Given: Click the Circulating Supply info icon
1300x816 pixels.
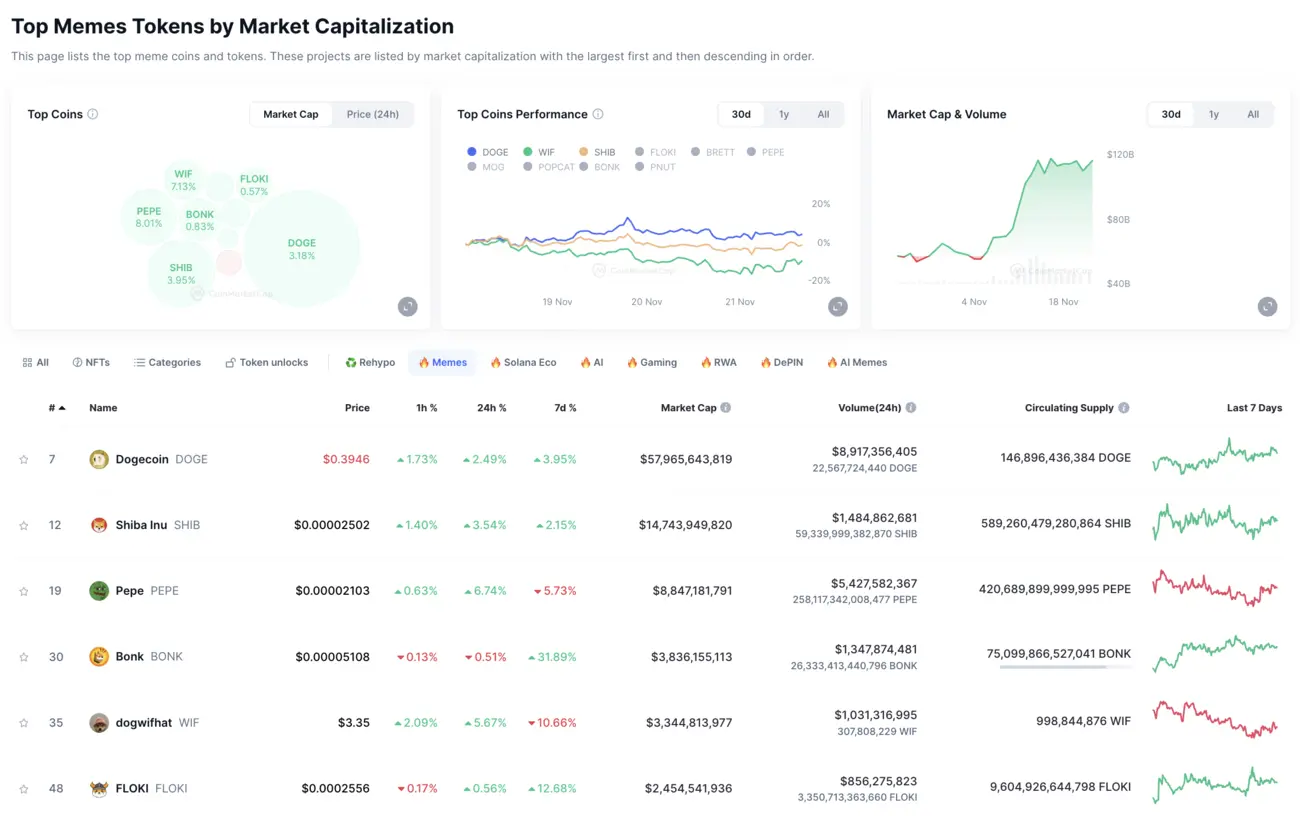Looking at the screenshot, I should click(x=1124, y=408).
